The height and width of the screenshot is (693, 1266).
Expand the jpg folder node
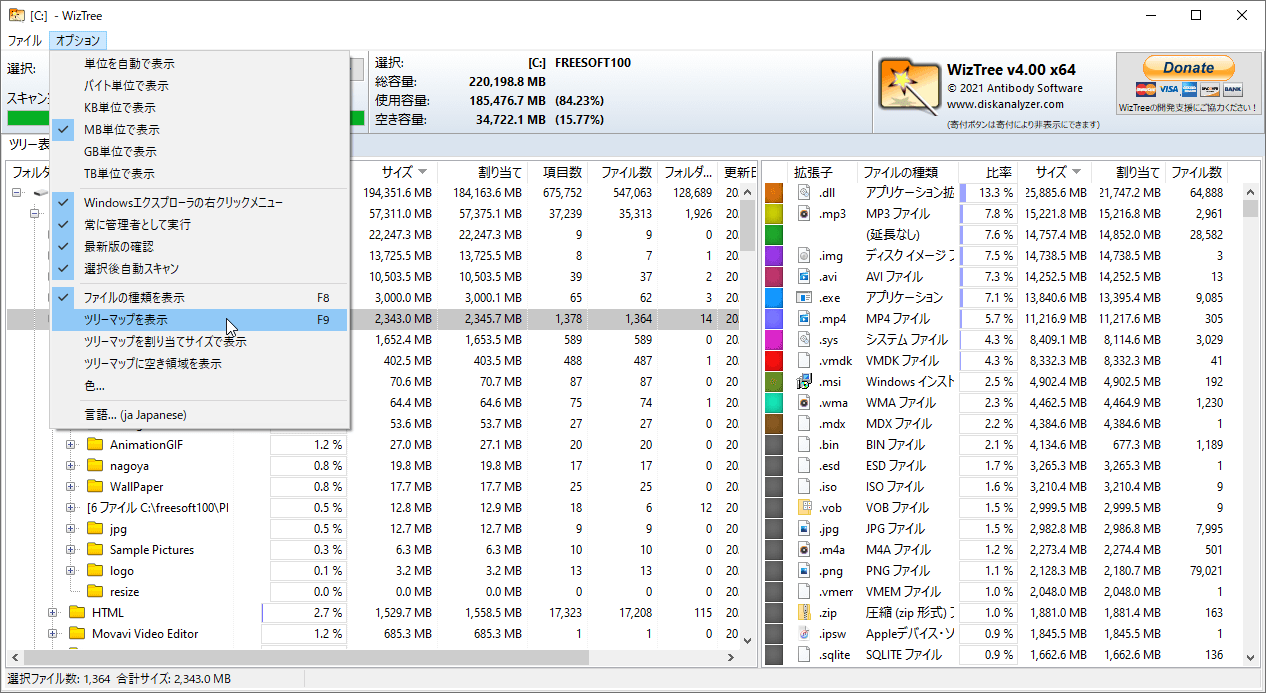(x=71, y=528)
